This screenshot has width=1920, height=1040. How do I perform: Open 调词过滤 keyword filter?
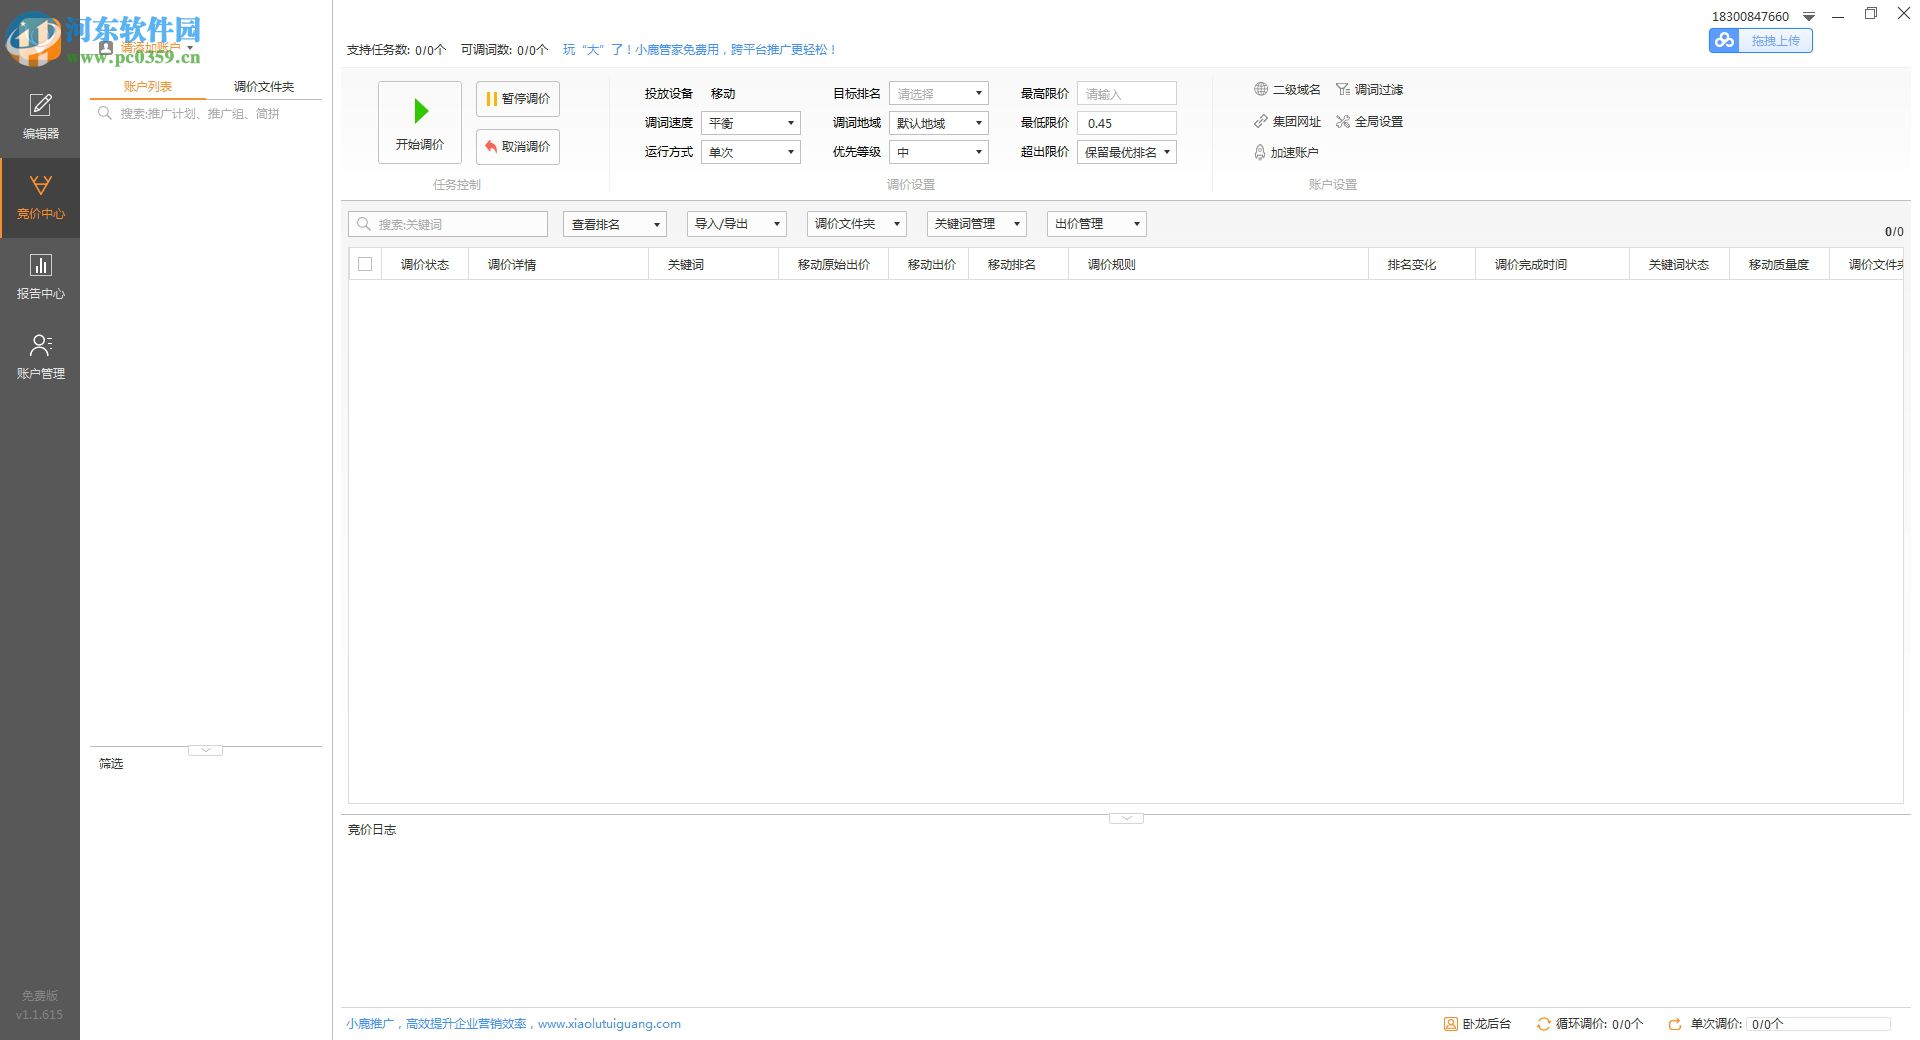(x=1370, y=90)
